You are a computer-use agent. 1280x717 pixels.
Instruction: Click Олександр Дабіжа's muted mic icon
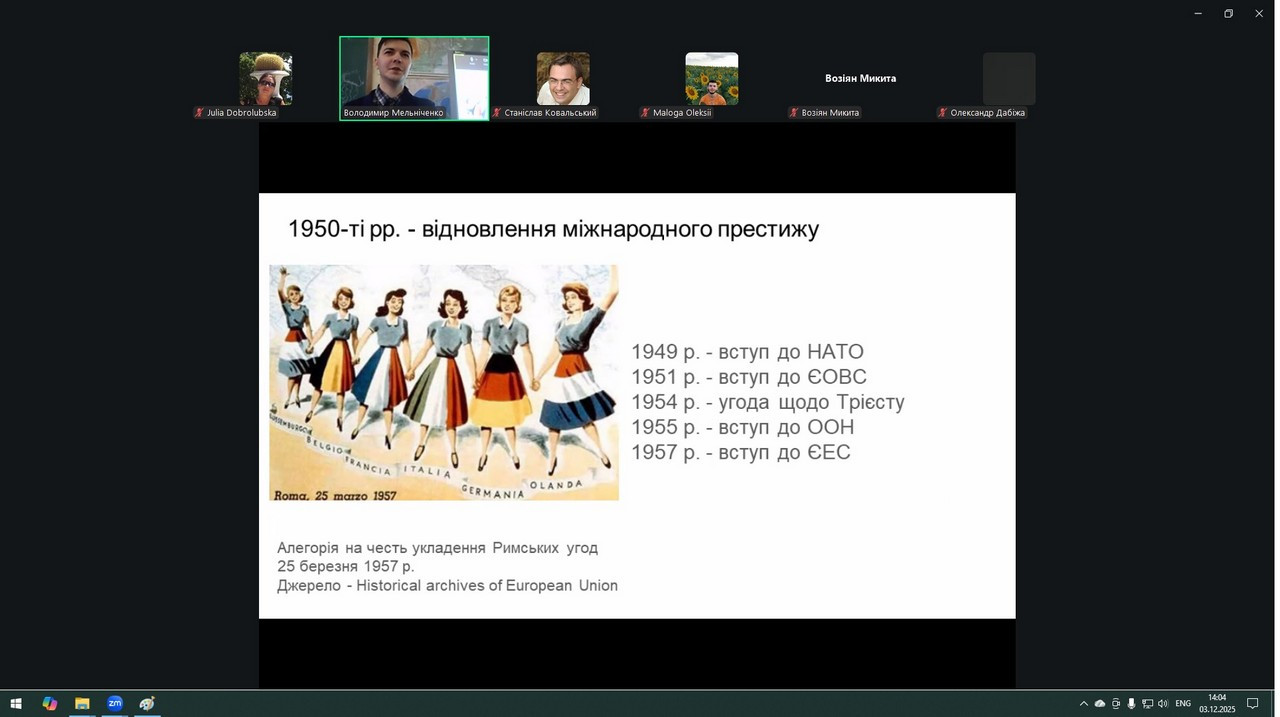click(x=942, y=113)
